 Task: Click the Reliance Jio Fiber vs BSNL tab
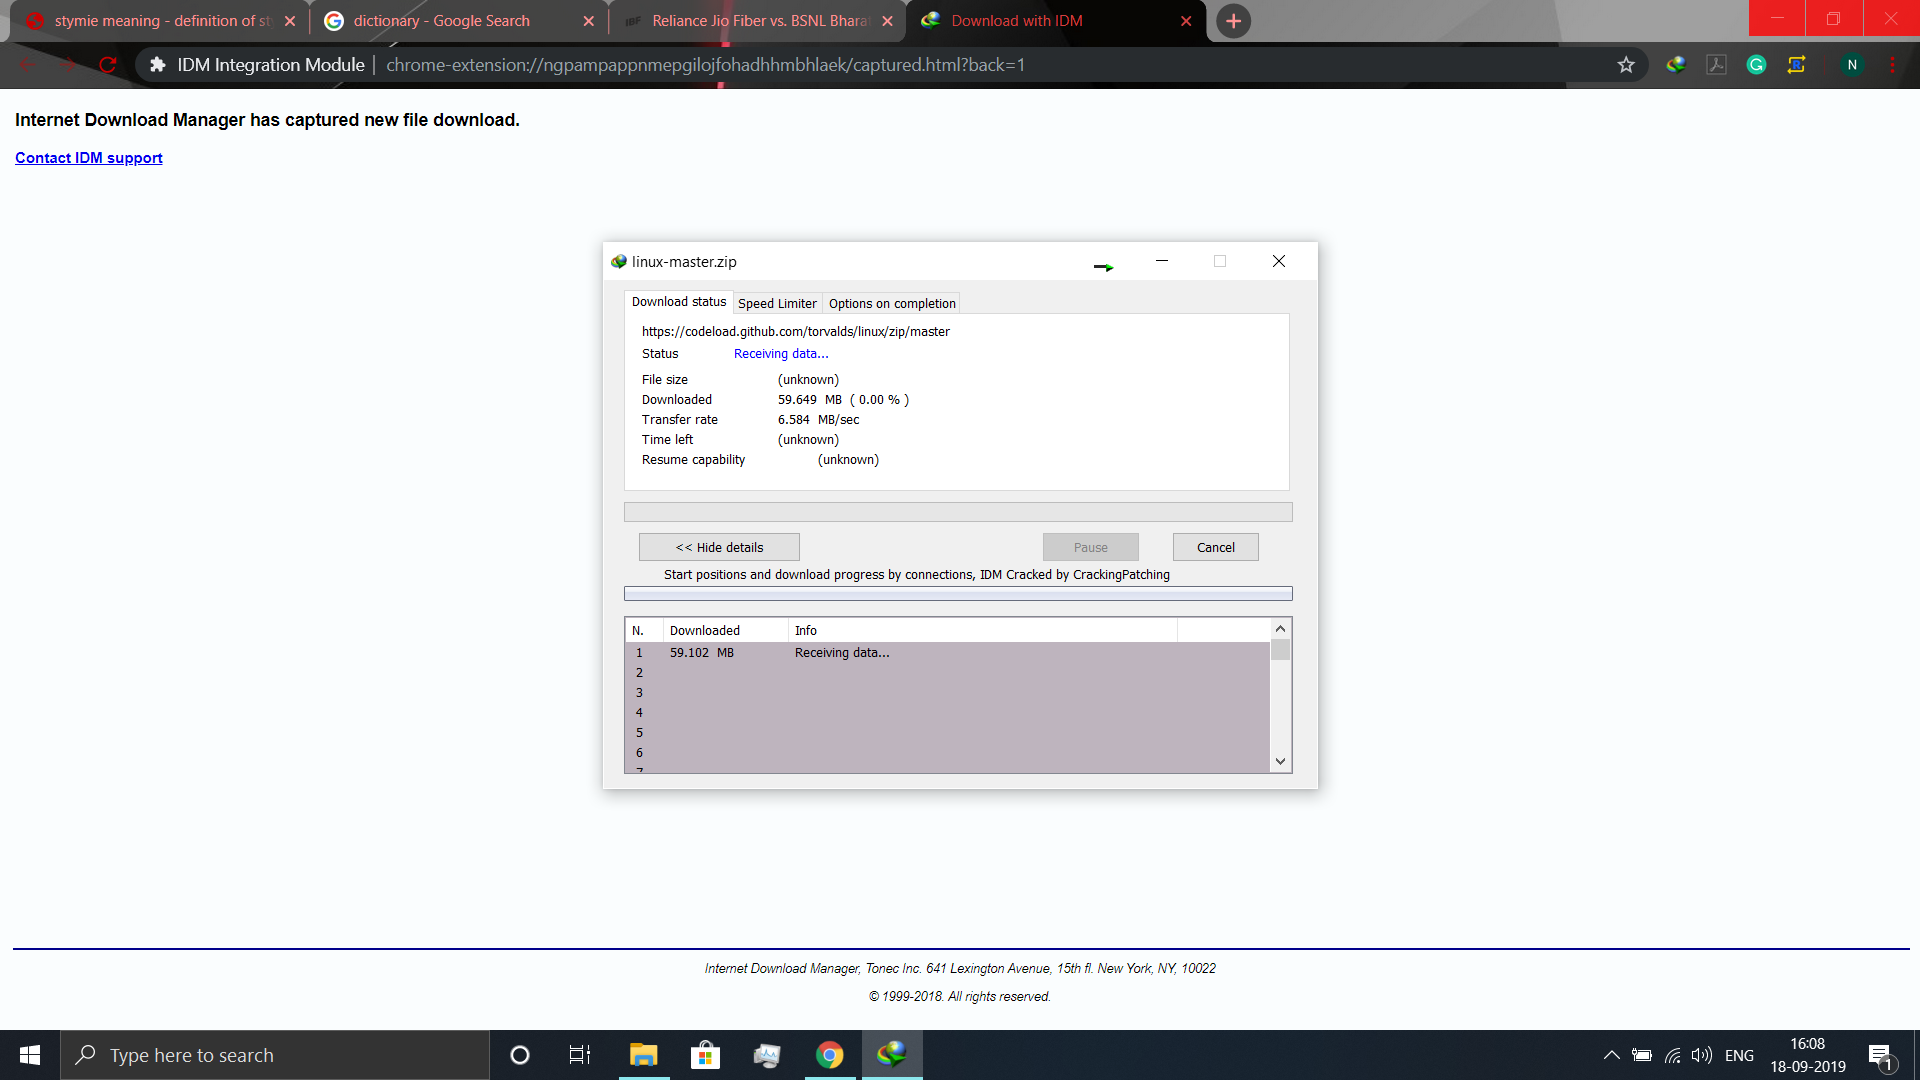click(x=760, y=20)
